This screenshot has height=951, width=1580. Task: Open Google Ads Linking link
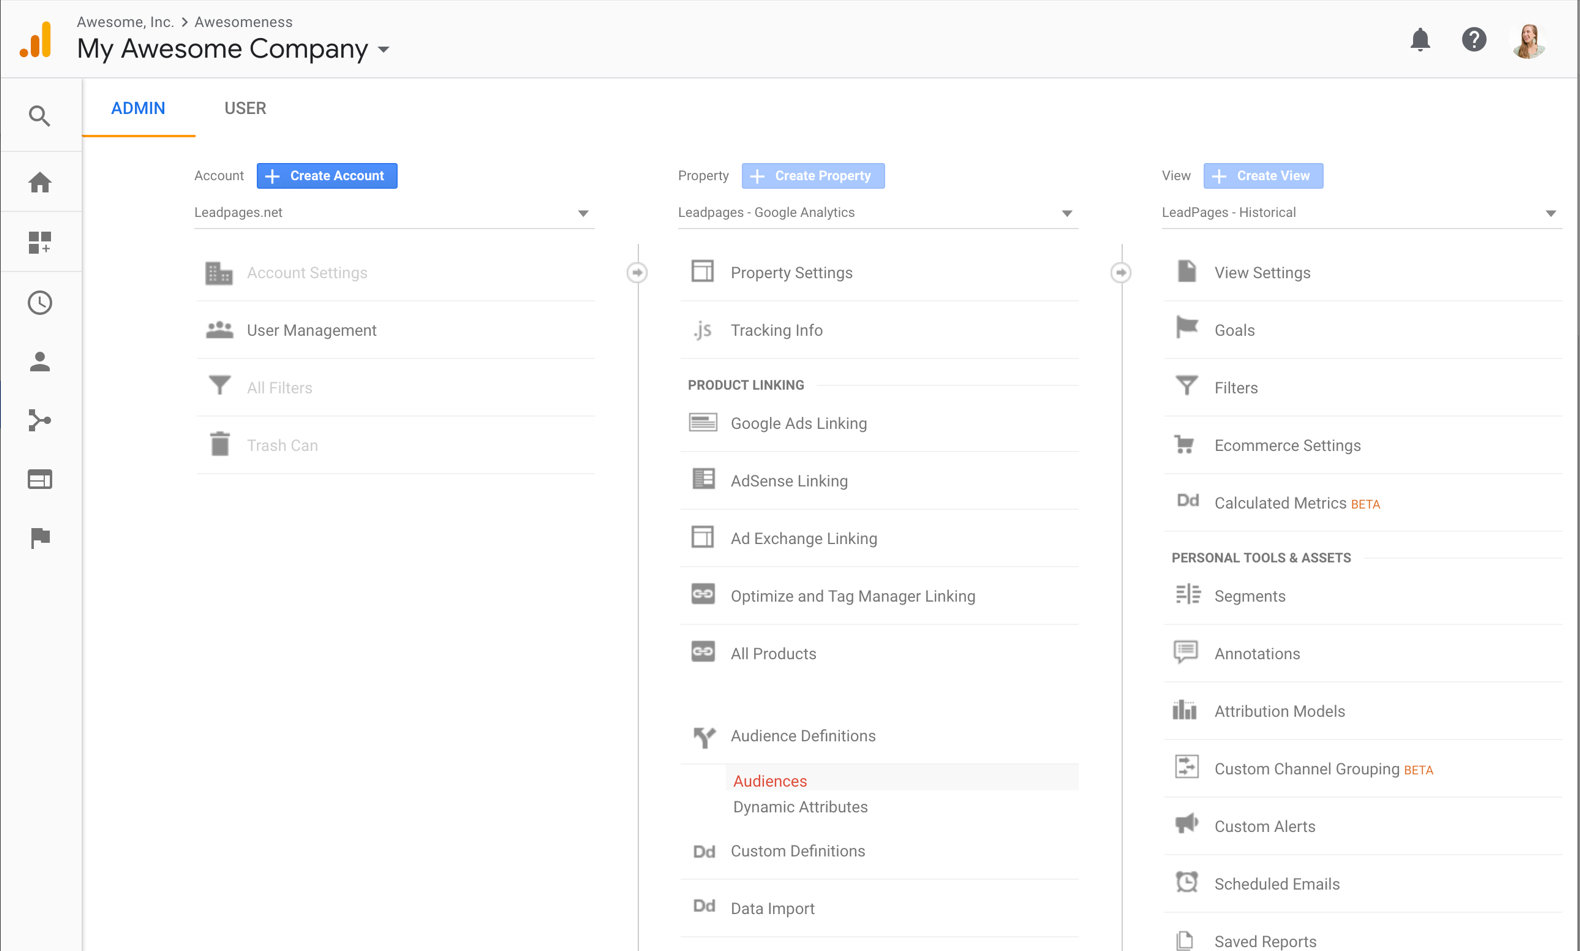pos(799,424)
